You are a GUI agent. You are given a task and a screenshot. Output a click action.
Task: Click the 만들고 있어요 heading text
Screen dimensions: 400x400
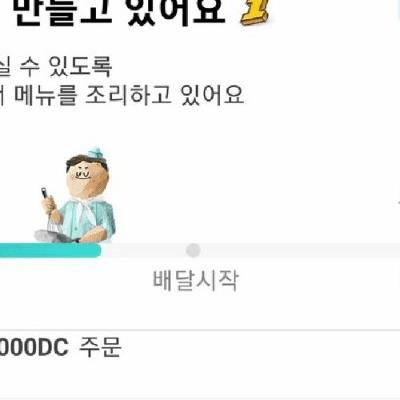120,13
